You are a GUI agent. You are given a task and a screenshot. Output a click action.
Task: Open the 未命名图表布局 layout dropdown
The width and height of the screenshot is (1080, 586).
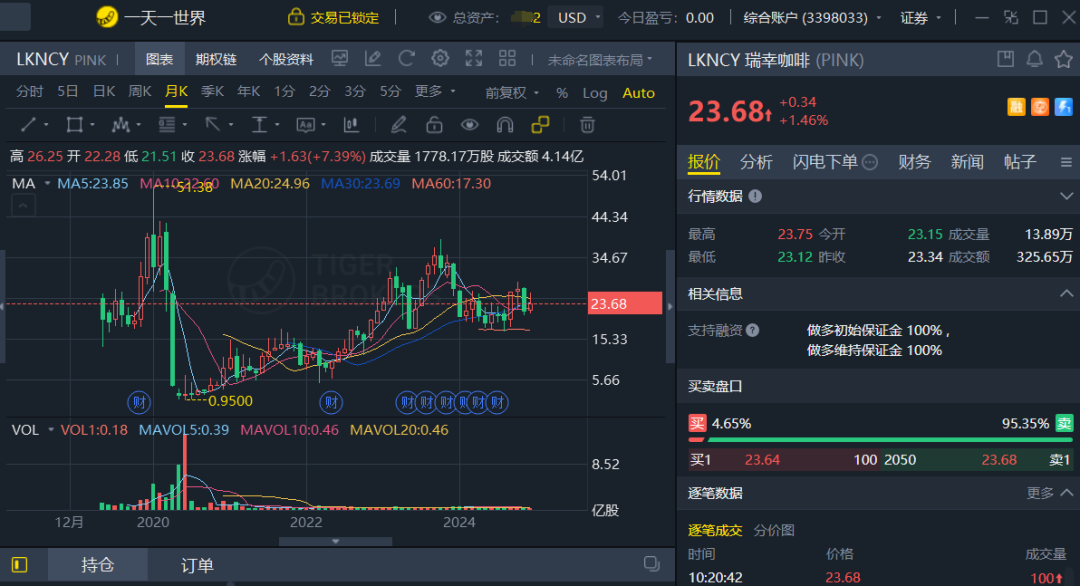pos(600,60)
